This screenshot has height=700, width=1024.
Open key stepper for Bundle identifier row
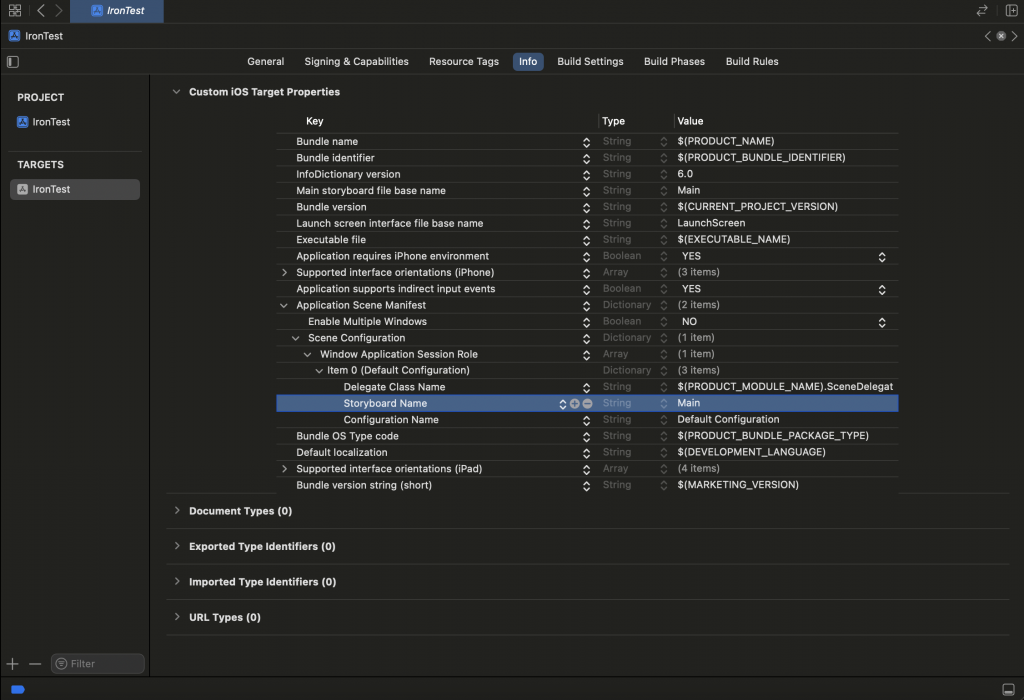tap(586, 158)
